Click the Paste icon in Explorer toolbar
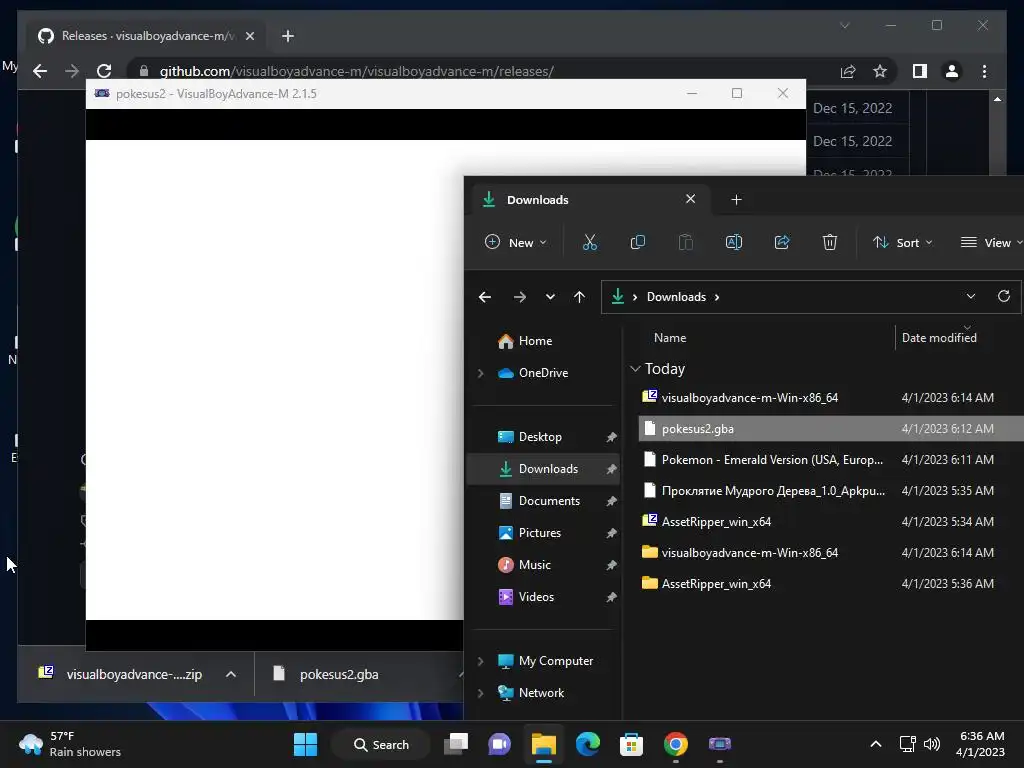Viewport: 1024px width, 768px height. coord(685,242)
